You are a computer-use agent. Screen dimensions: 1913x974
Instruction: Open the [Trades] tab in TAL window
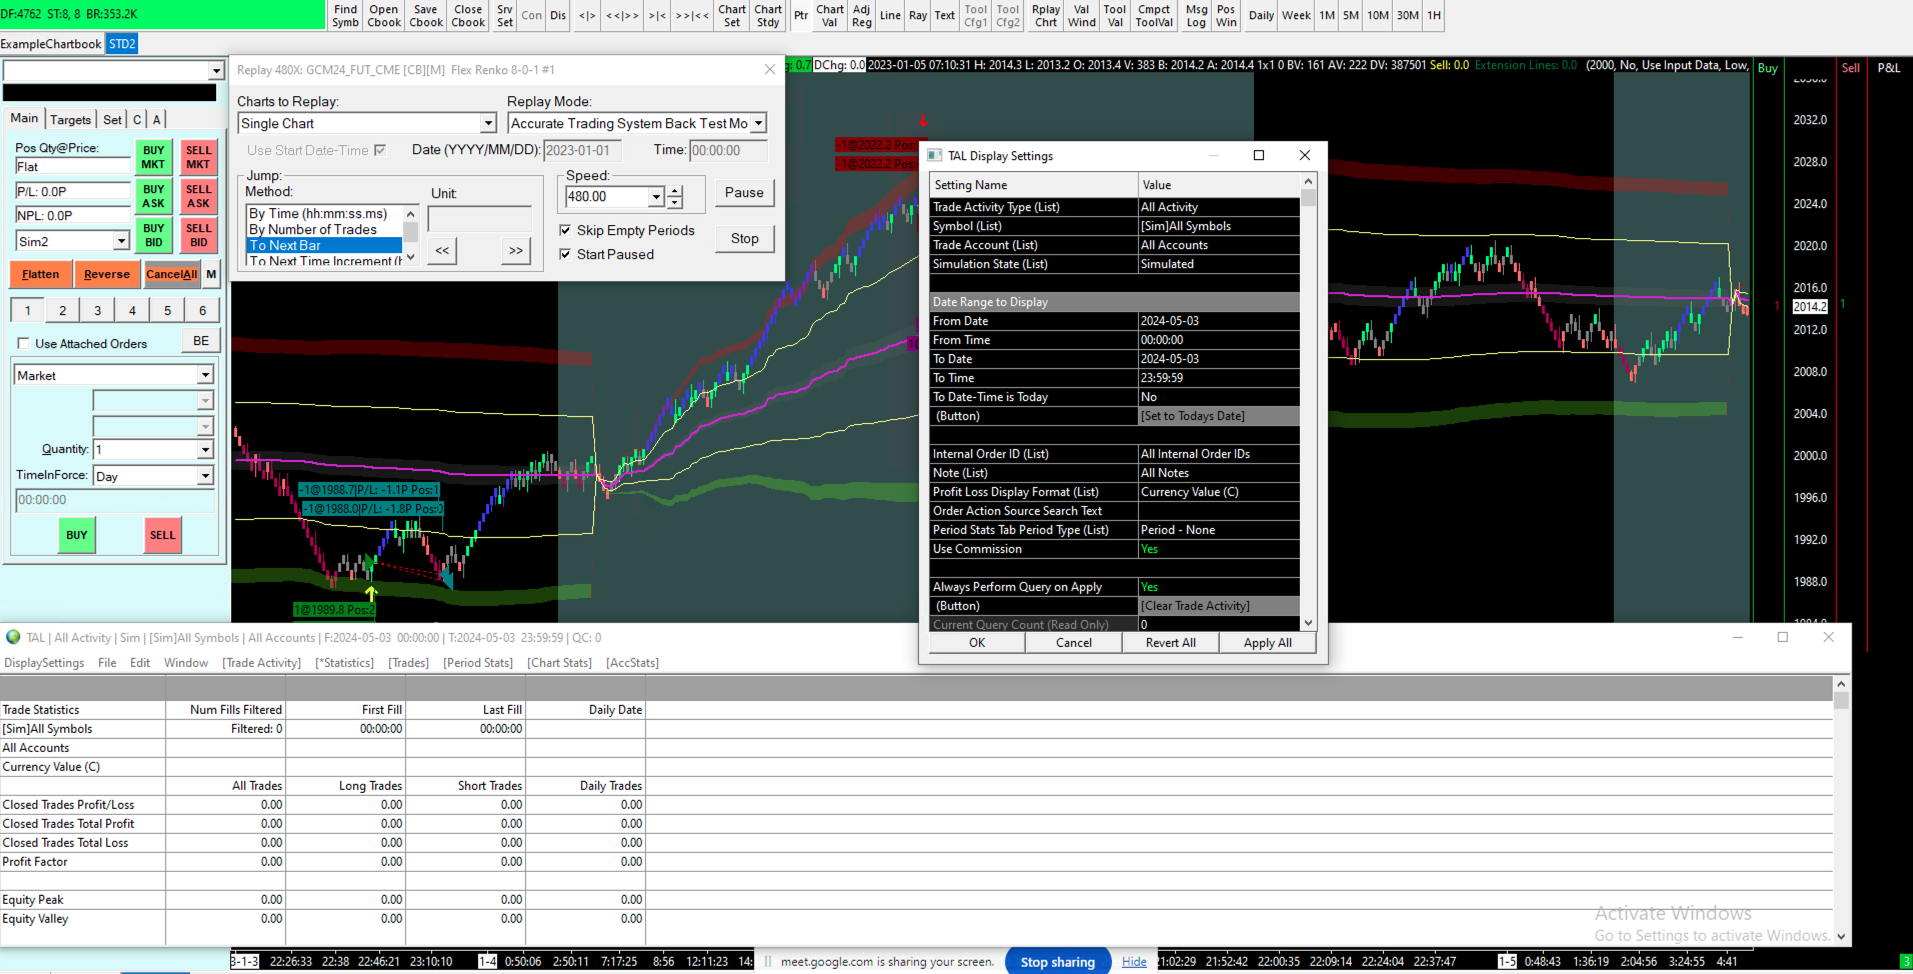tap(408, 663)
